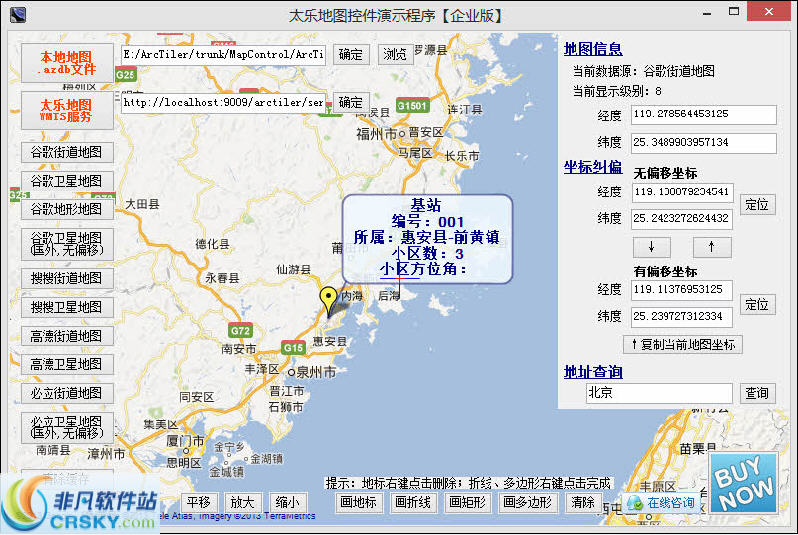The image size is (798, 535).
Task: Click the app icon in title bar
Action: click(x=18, y=14)
